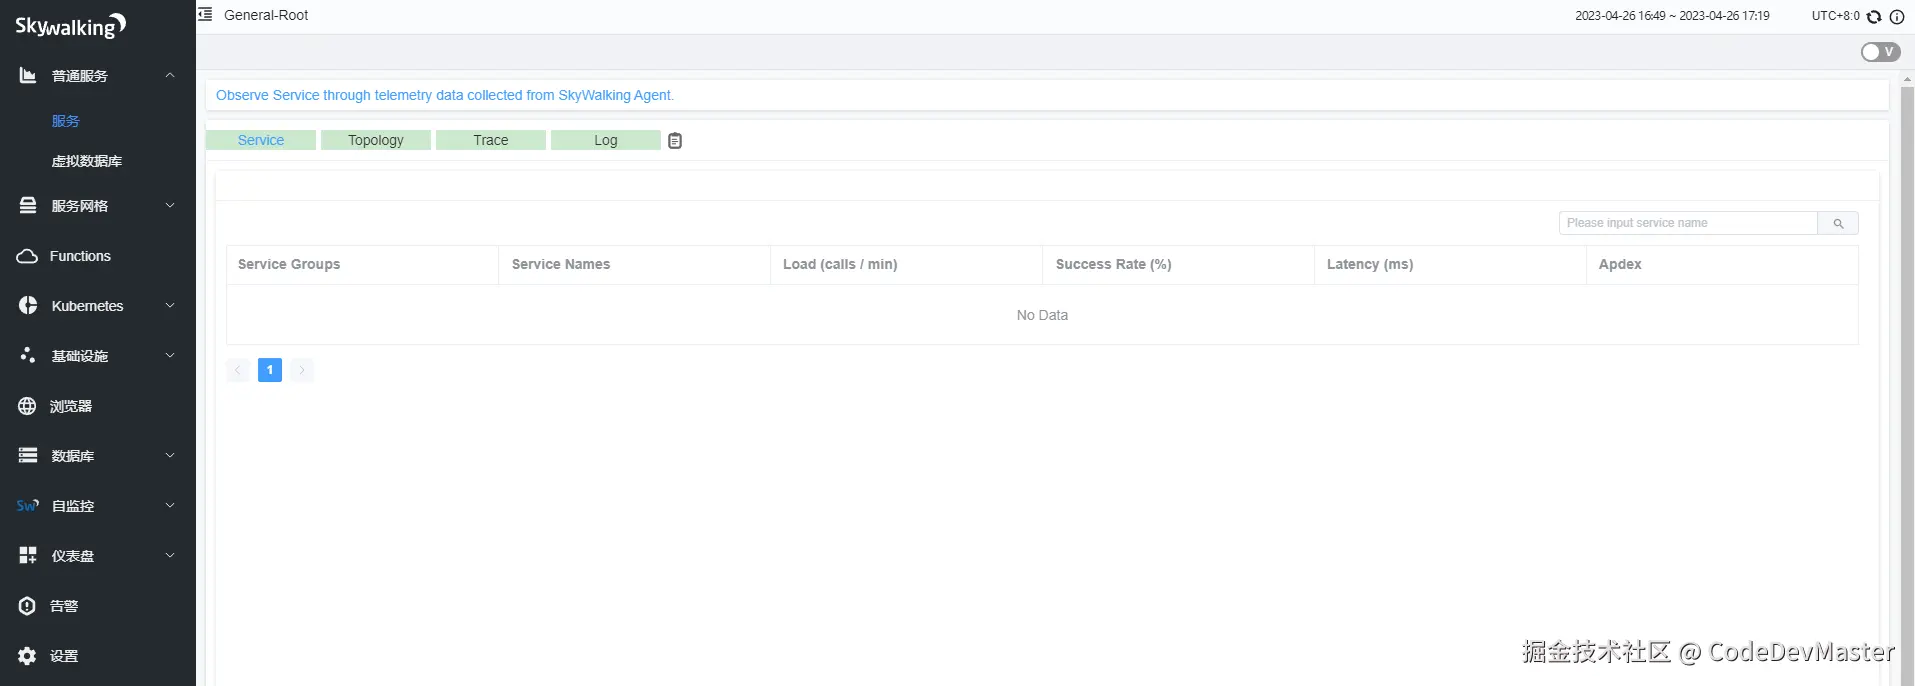The height and width of the screenshot is (686, 1915).
Task: Click the refresh icon beside UTC+8:0
Action: point(1874,16)
